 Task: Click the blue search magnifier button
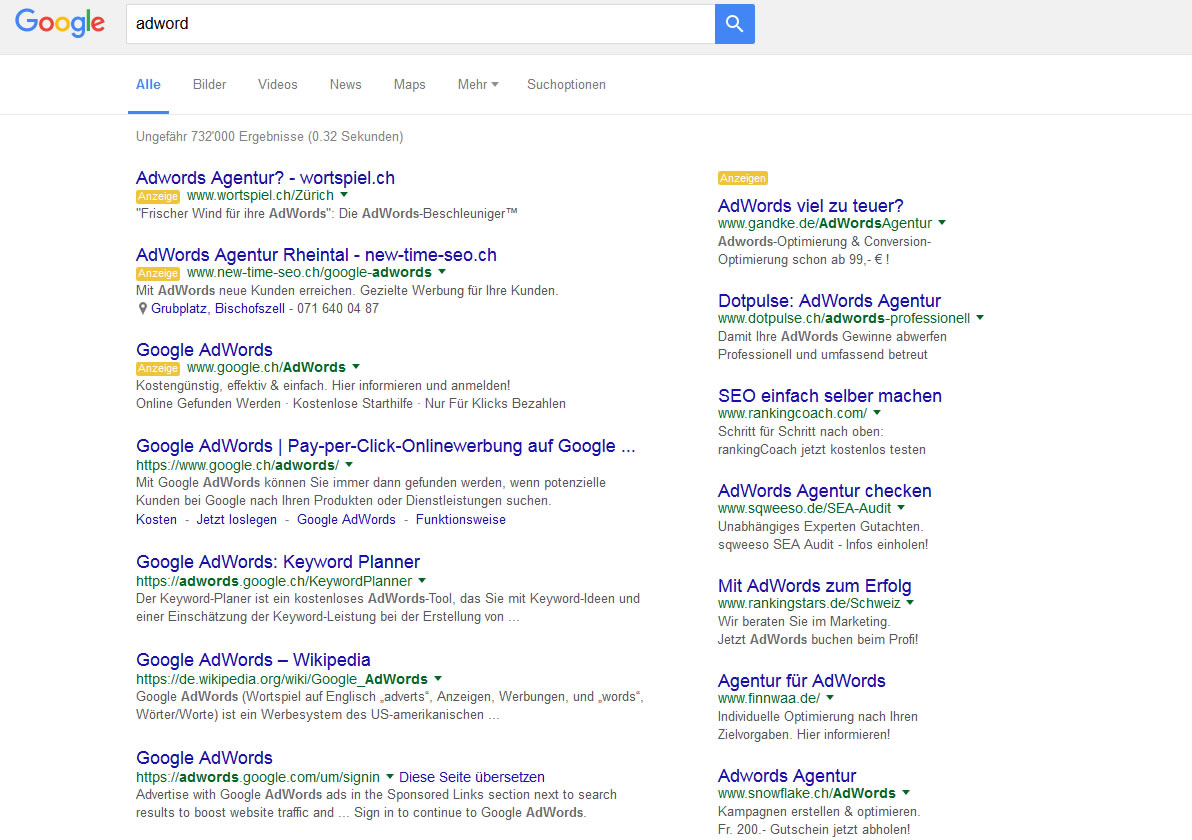pyautogui.click(x=734, y=24)
